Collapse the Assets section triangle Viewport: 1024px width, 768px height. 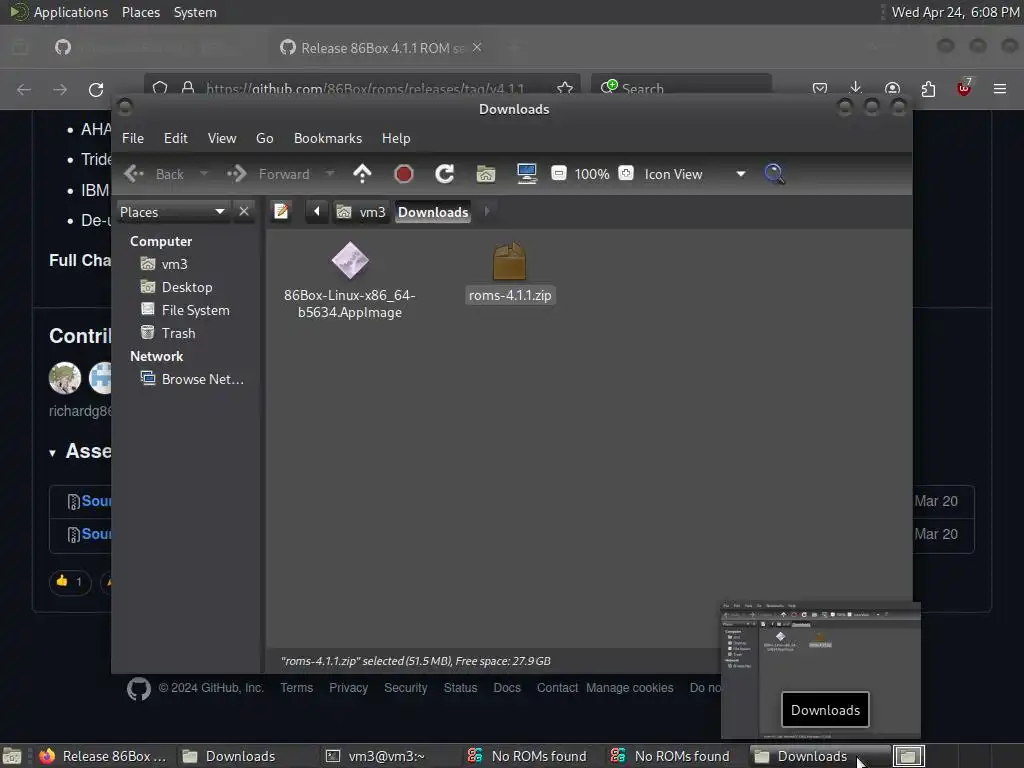[x=52, y=453]
